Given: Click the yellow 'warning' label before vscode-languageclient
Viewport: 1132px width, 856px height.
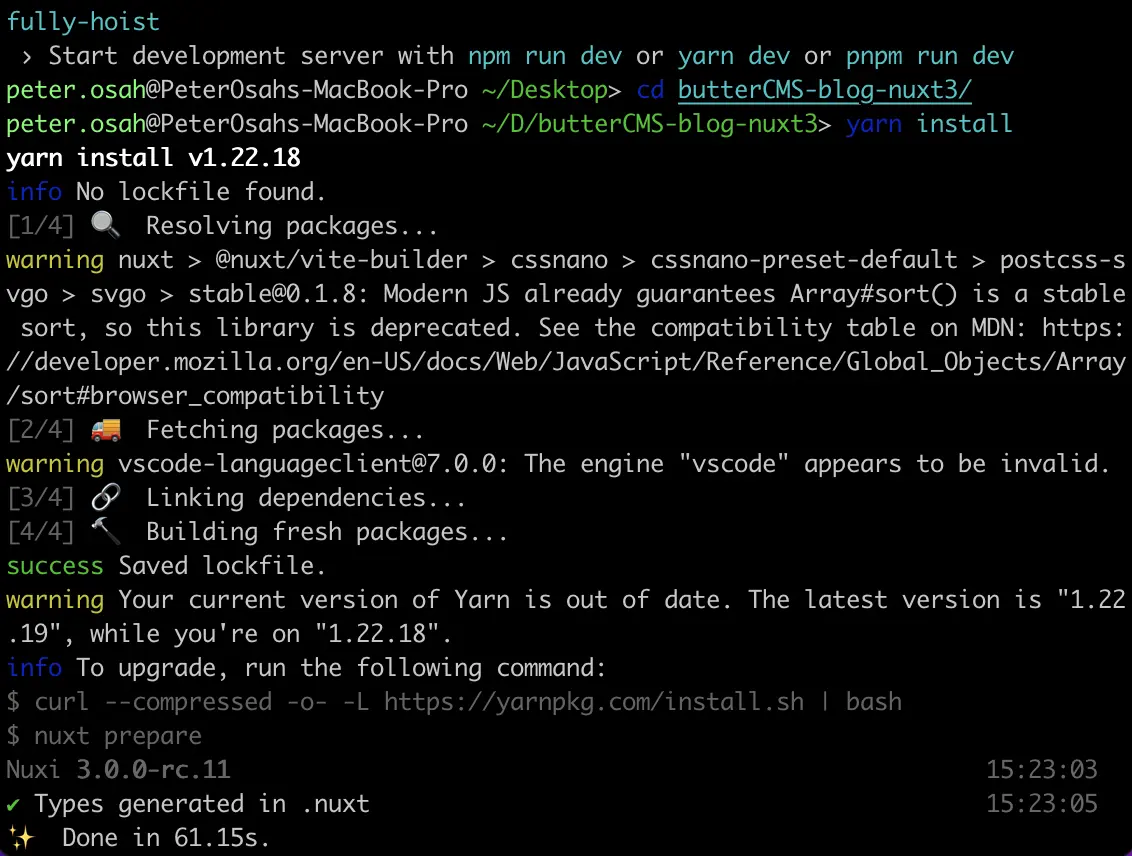Looking at the screenshot, I should 55,463.
